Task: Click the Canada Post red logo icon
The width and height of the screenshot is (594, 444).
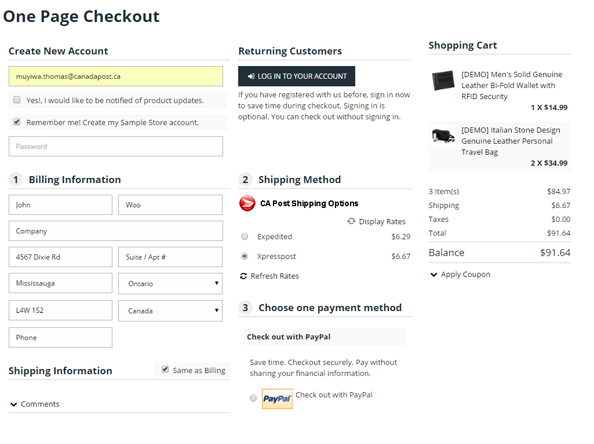Action: [x=247, y=203]
